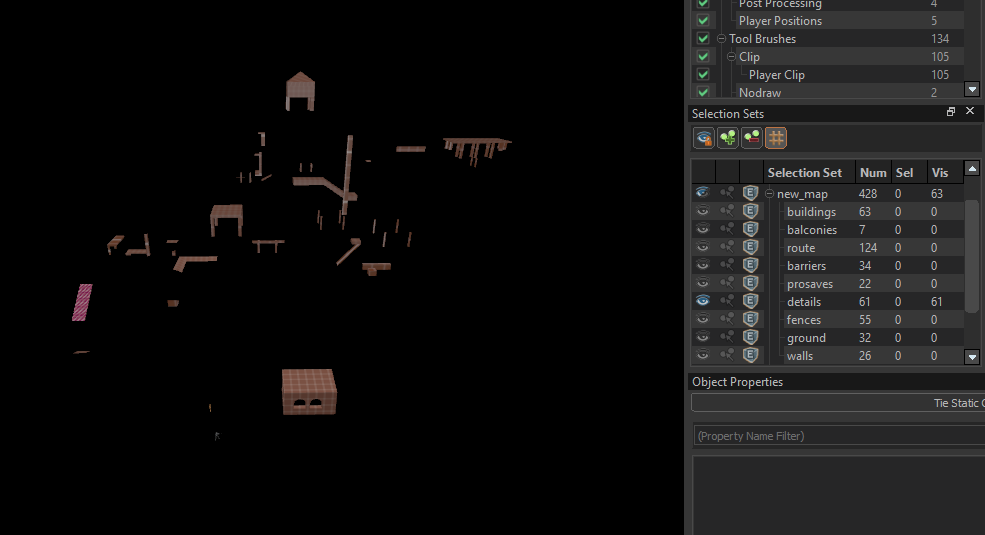This screenshot has height=535, width=985.
Task: Click the select-members icon for buildings row
Action: point(727,212)
